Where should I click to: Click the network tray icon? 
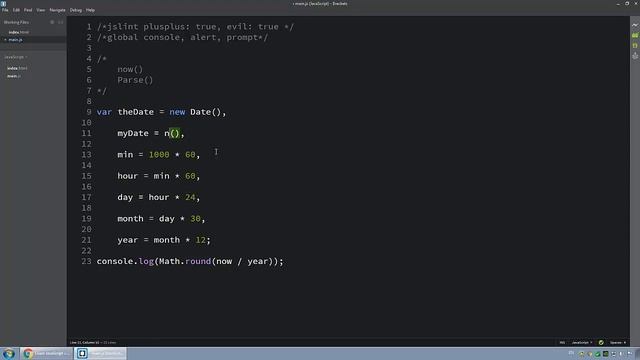coord(613,354)
